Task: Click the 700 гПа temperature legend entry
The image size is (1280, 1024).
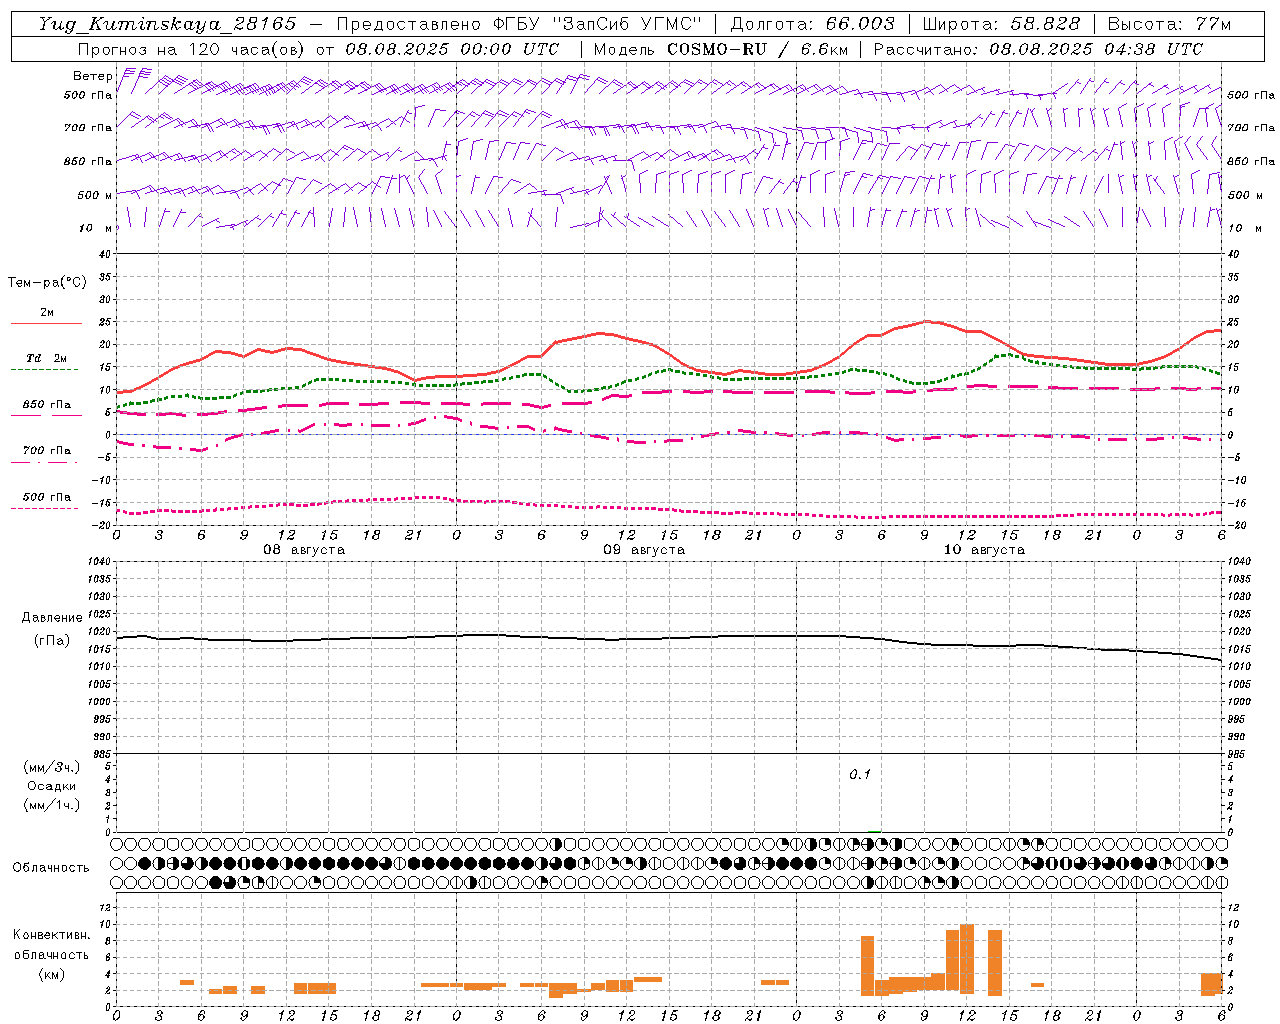Action: click(x=47, y=451)
